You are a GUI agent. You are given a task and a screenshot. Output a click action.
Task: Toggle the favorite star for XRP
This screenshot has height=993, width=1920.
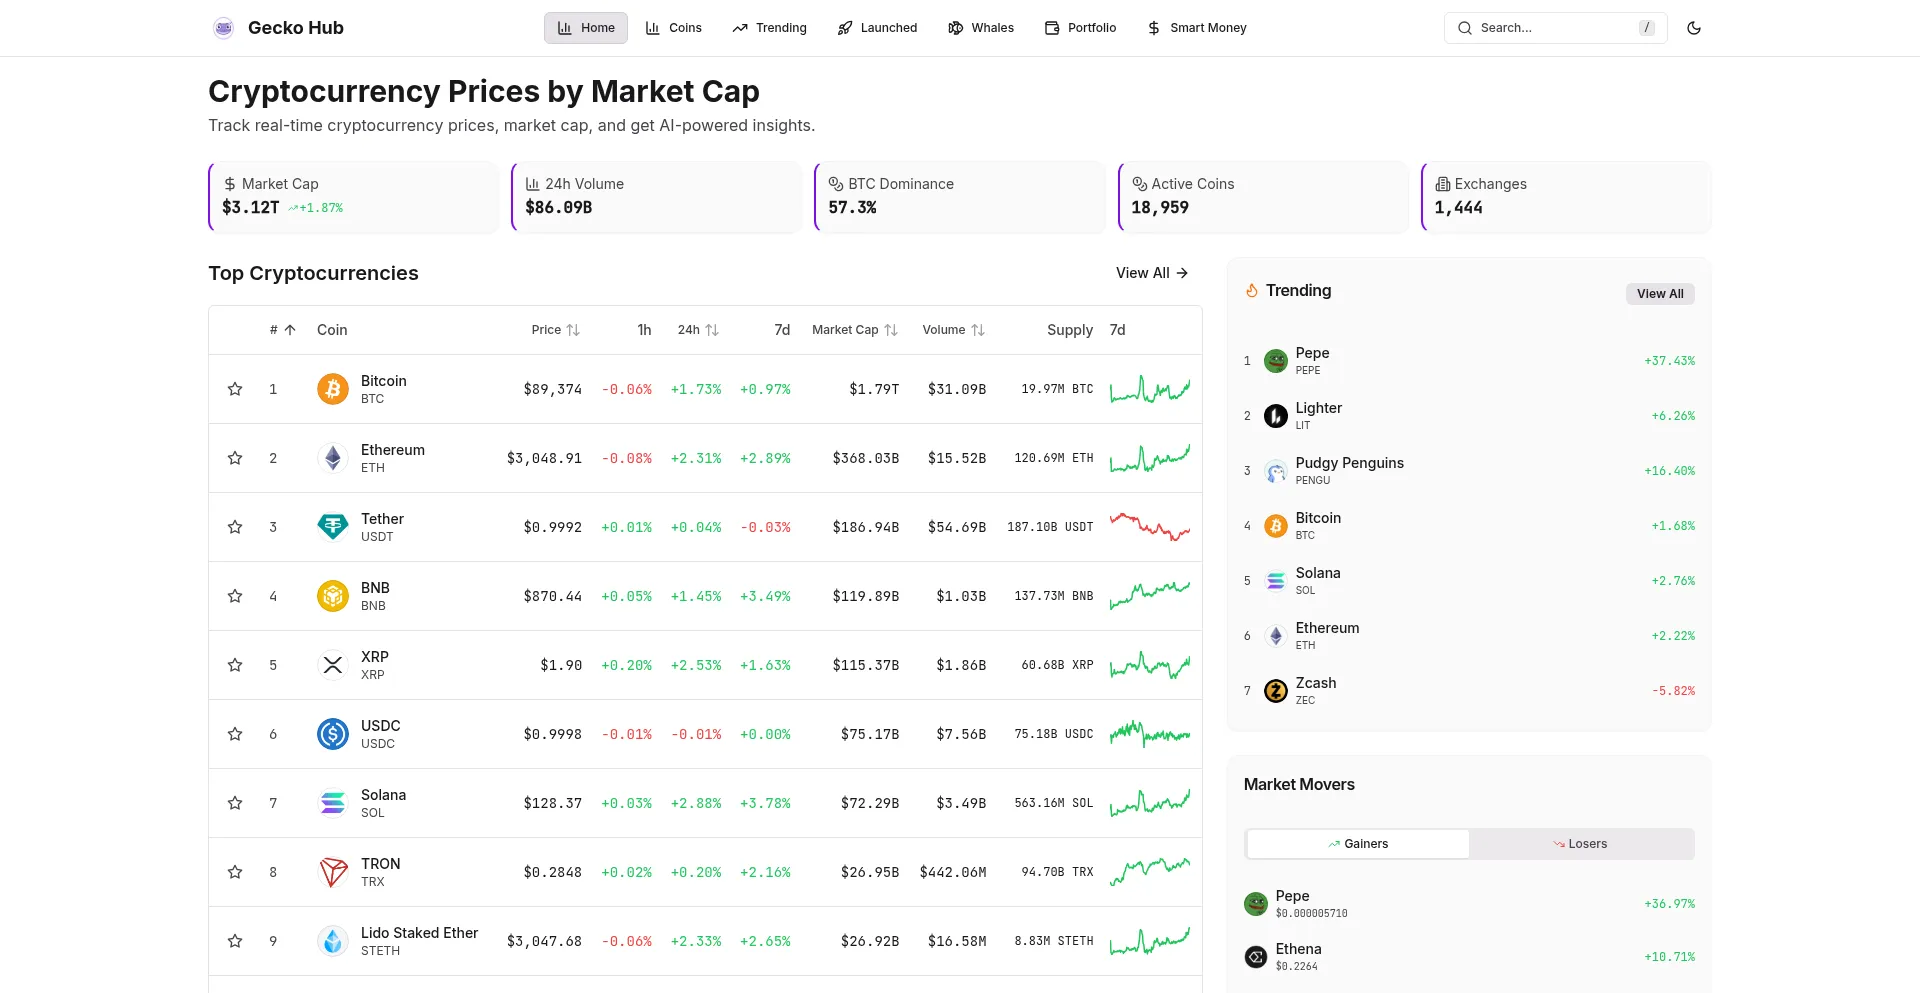pyautogui.click(x=235, y=665)
